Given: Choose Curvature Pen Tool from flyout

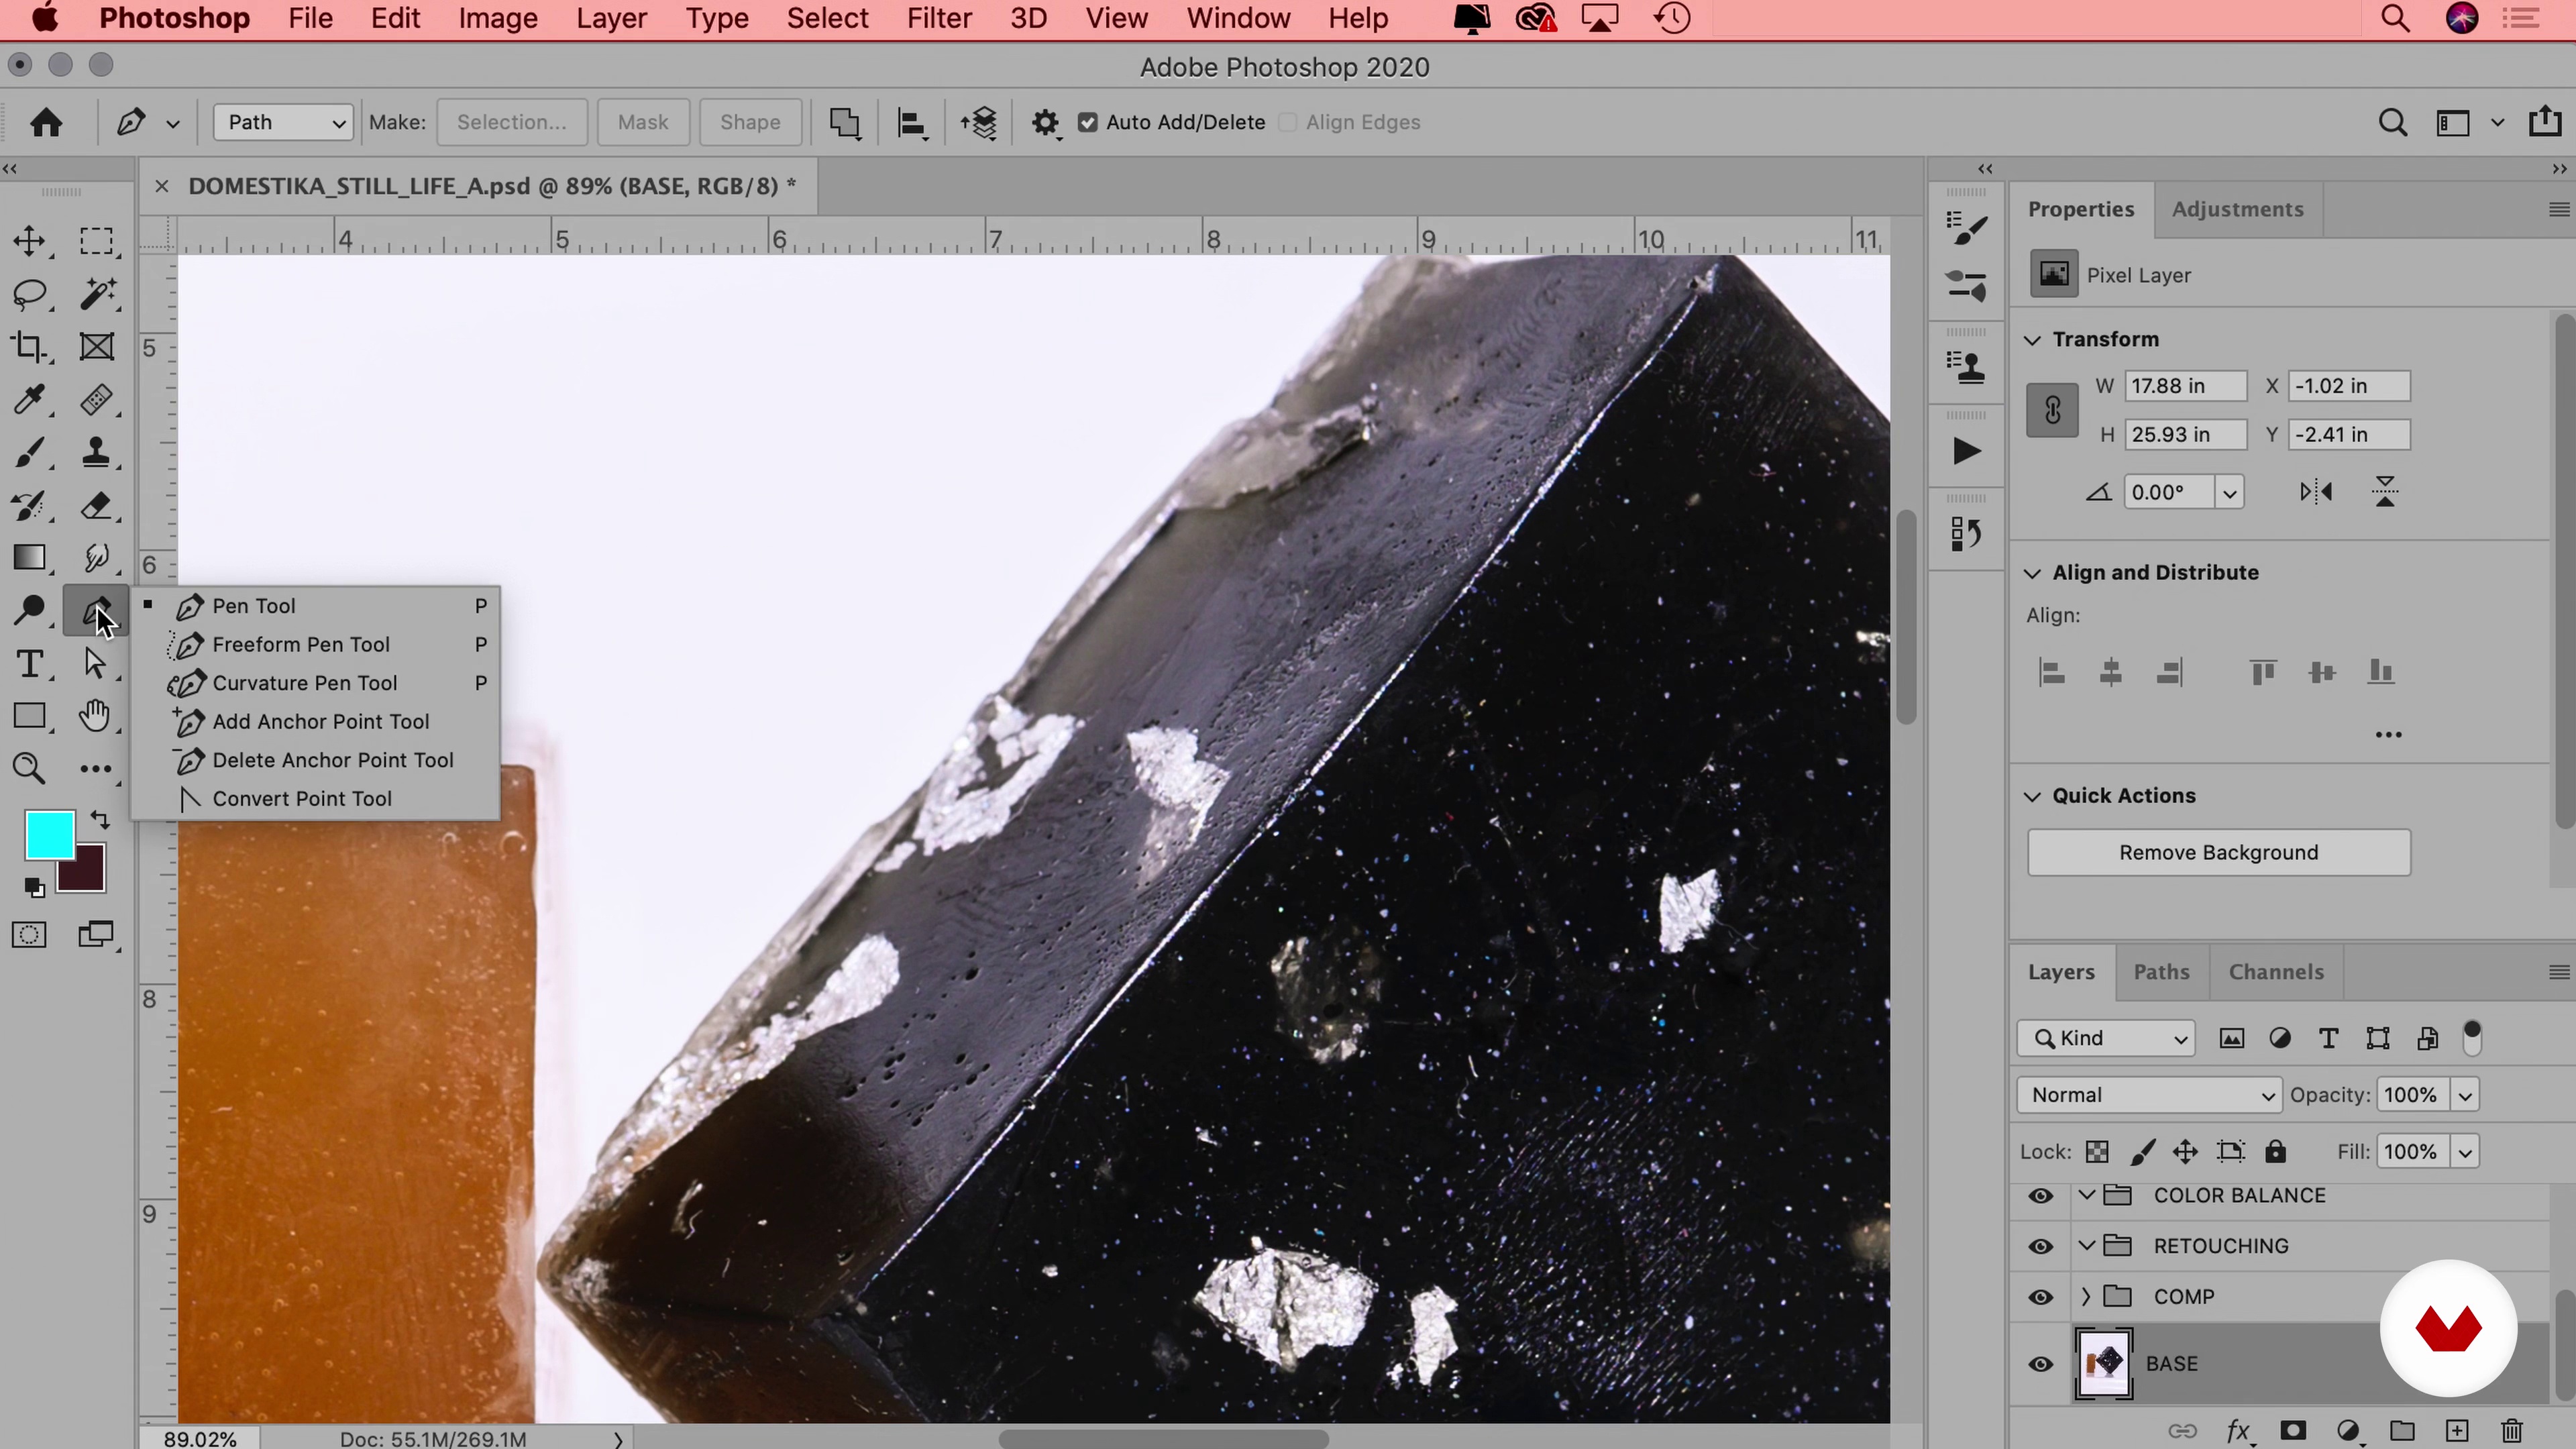Looking at the screenshot, I should pyautogui.click(x=315, y=683).
